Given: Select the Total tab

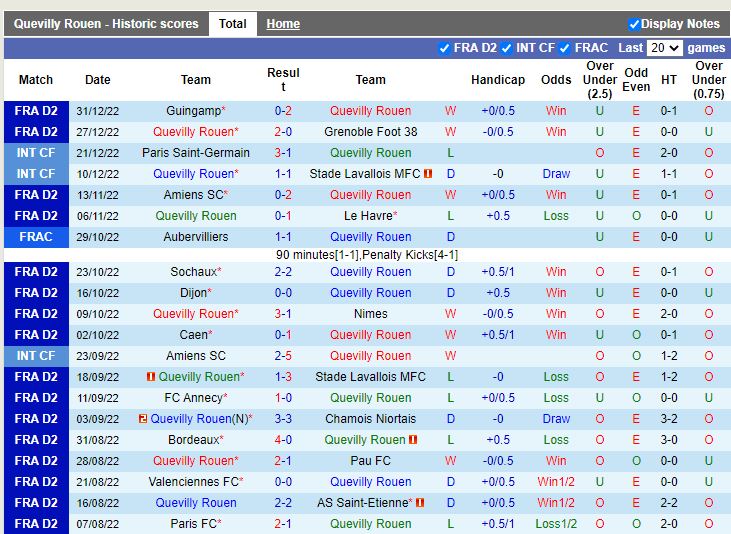Looking at the screenshot, I should 233,24.
